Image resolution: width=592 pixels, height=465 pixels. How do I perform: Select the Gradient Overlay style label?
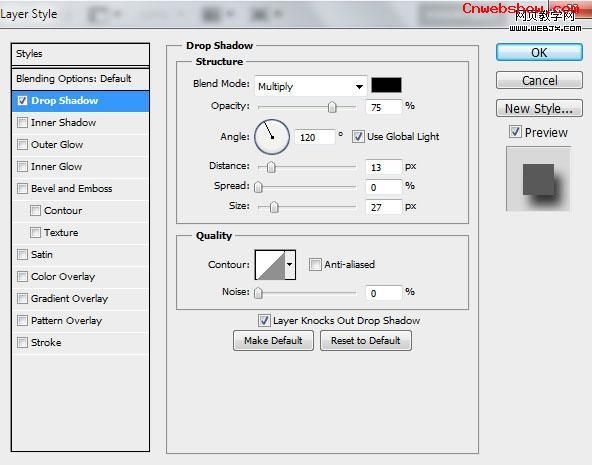[x=69, y=298]
